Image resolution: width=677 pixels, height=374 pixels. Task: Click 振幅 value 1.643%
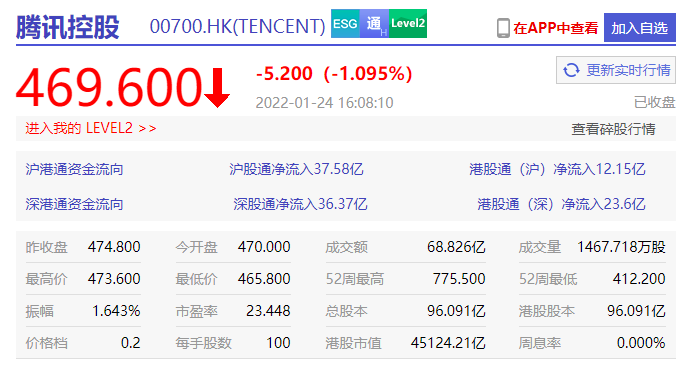pyautogui.click(x=116, y=311)
